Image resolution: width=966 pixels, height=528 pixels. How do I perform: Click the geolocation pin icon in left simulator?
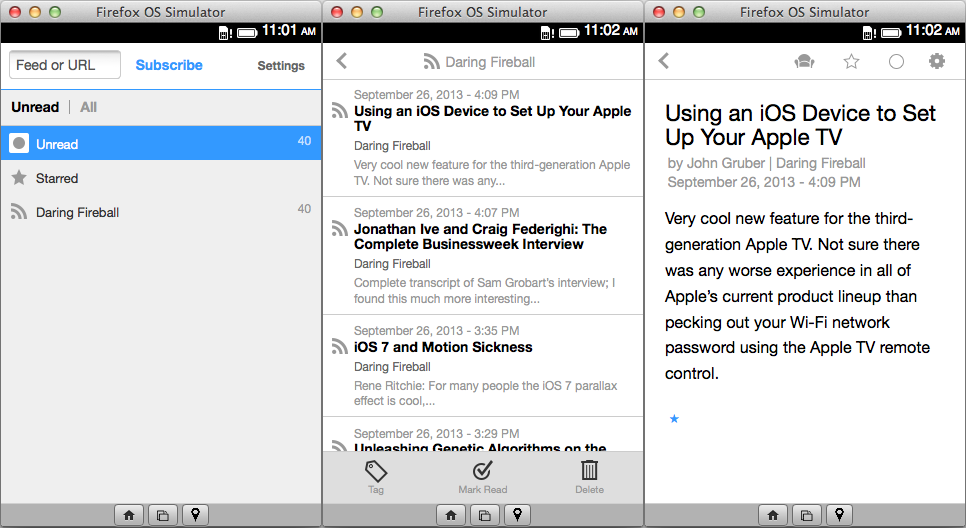tap(196, 515)
